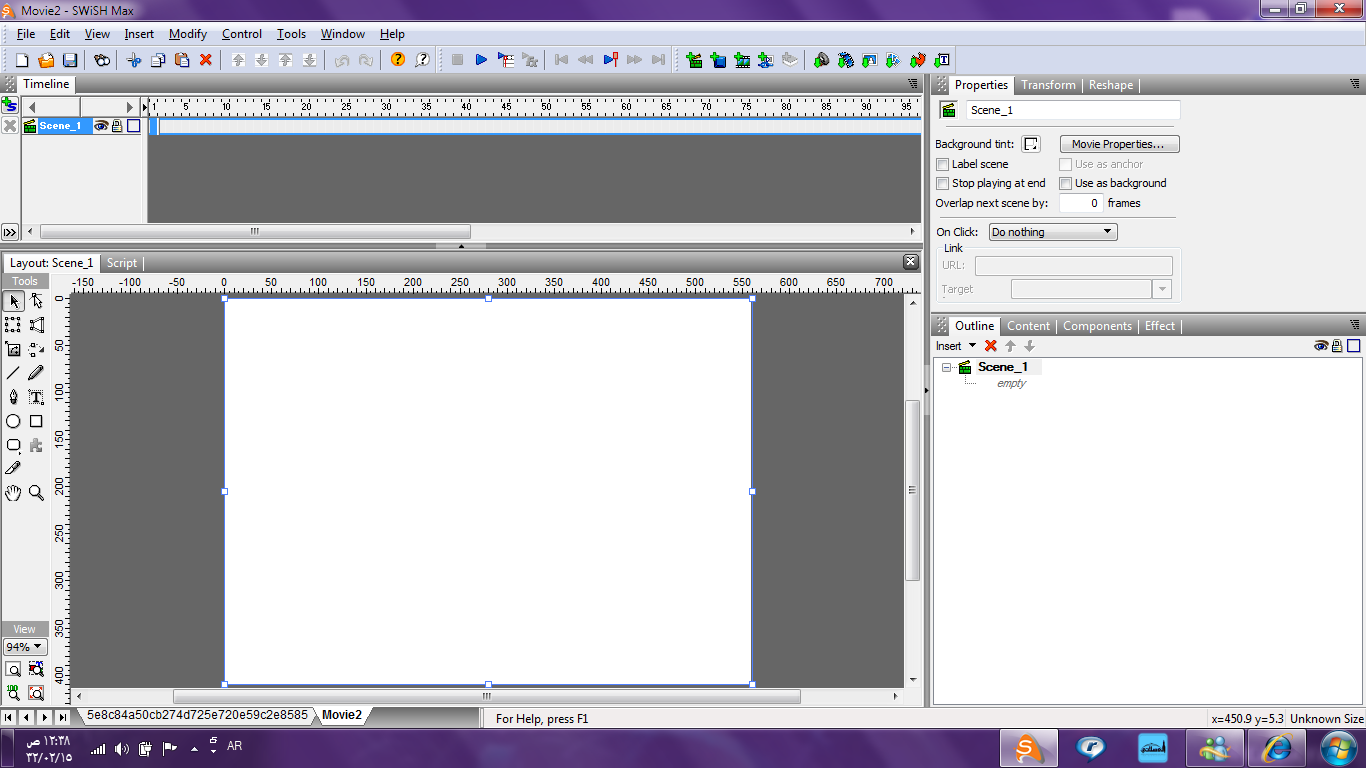Click the Save icon in toolbar

pyautogui.click(x=70, y=60)
